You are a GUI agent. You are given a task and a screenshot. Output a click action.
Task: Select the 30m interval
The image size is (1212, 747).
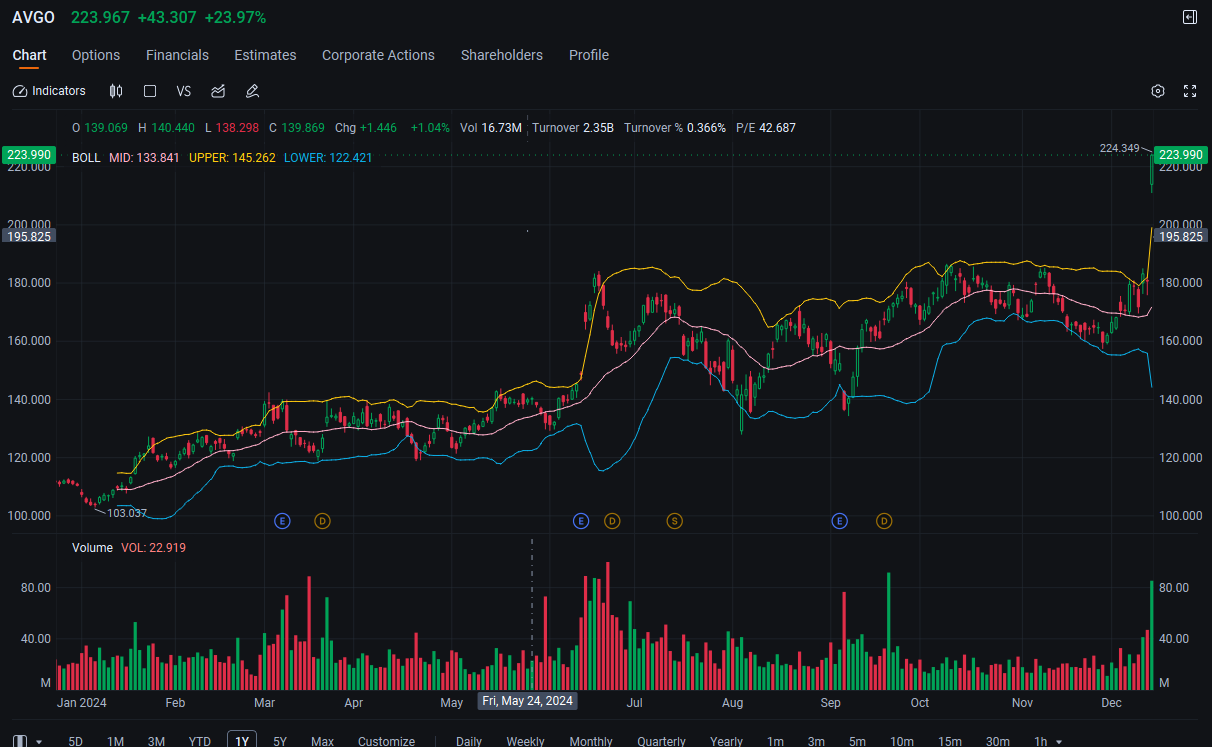click(997, 741)
